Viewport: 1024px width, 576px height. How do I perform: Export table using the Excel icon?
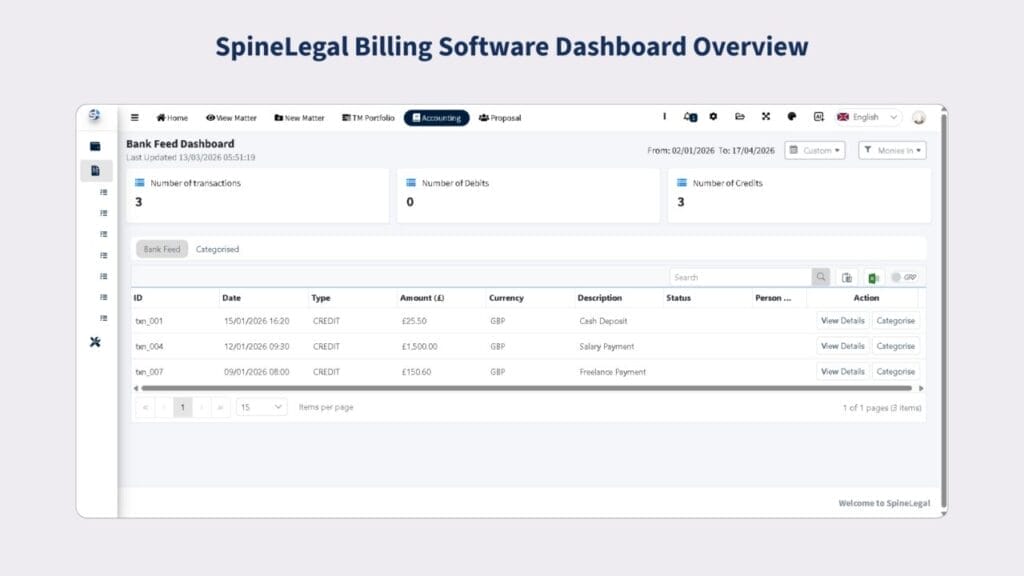point(873,277)
